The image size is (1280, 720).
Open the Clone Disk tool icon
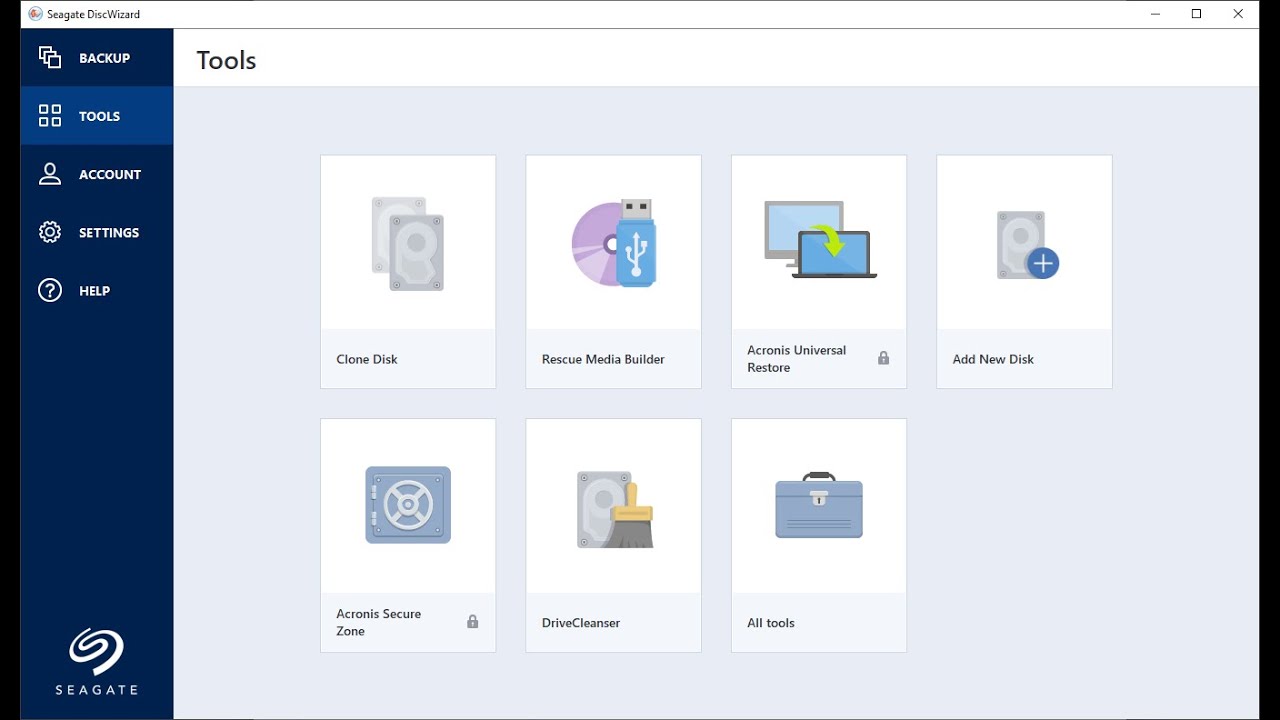pyautogui.click(x=408, y=244)
